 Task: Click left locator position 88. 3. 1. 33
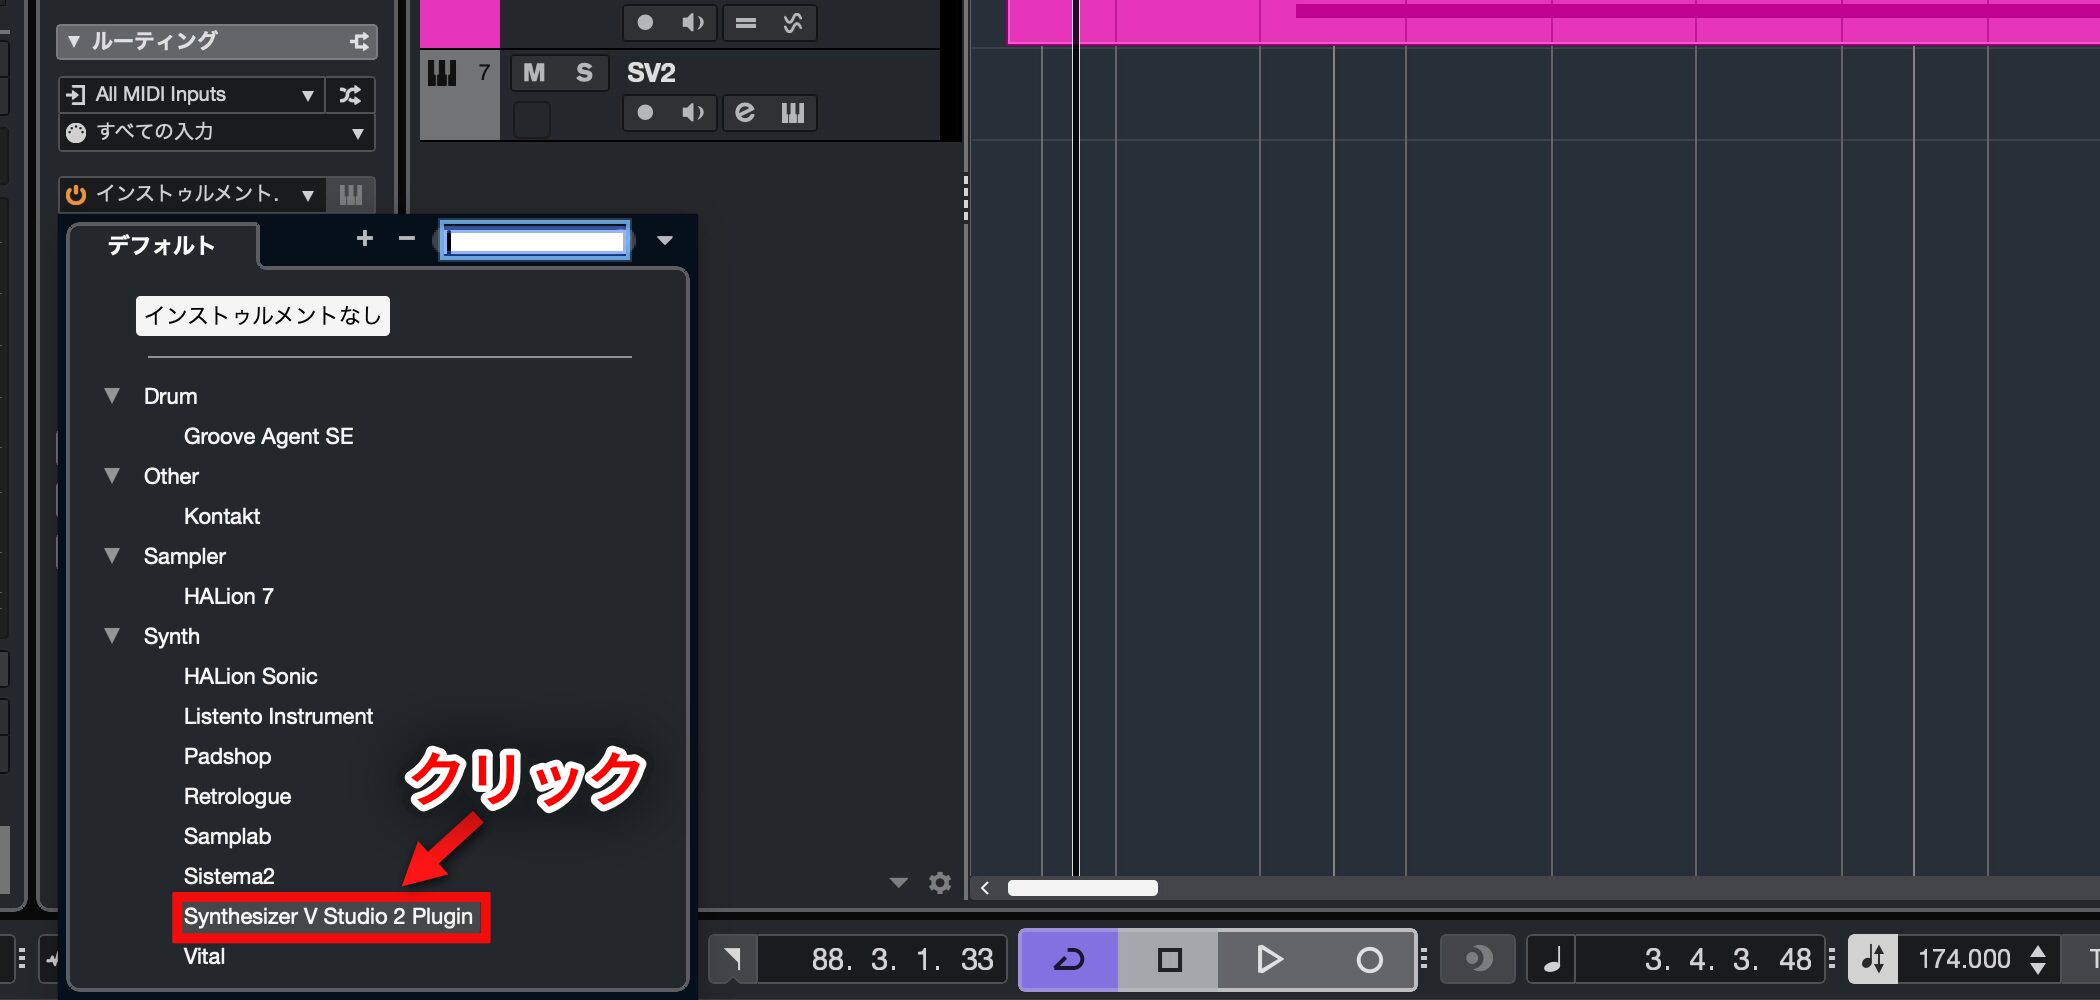[902, 960]
